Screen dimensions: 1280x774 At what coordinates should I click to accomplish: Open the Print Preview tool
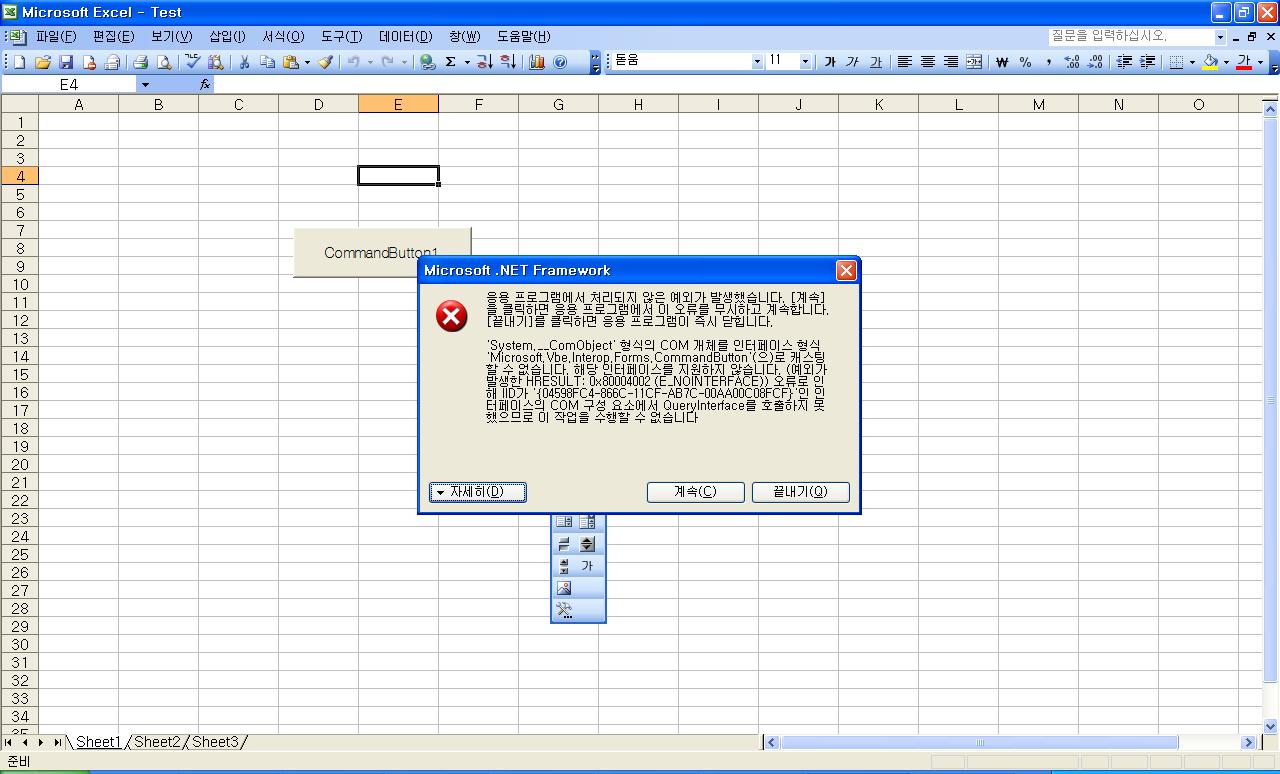164,62
